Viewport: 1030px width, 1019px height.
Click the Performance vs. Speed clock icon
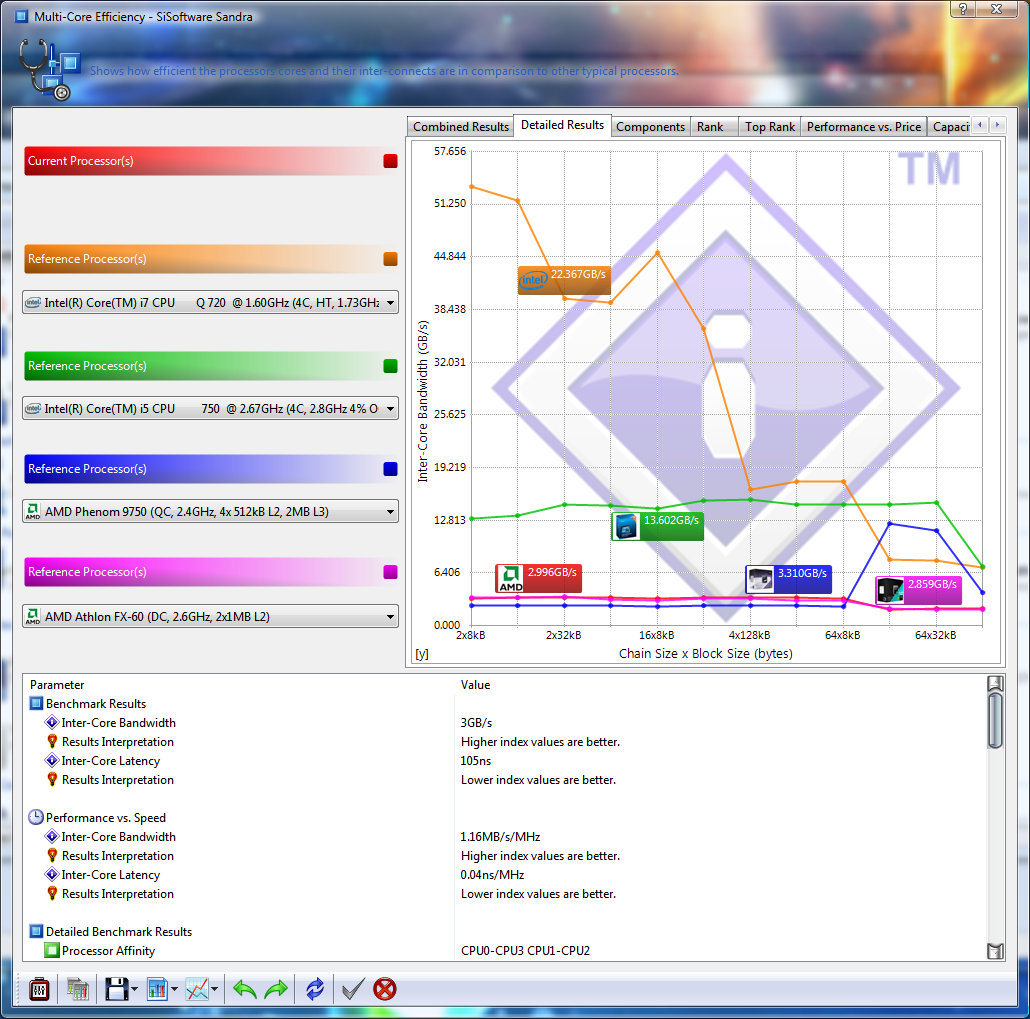coord(36,817)
